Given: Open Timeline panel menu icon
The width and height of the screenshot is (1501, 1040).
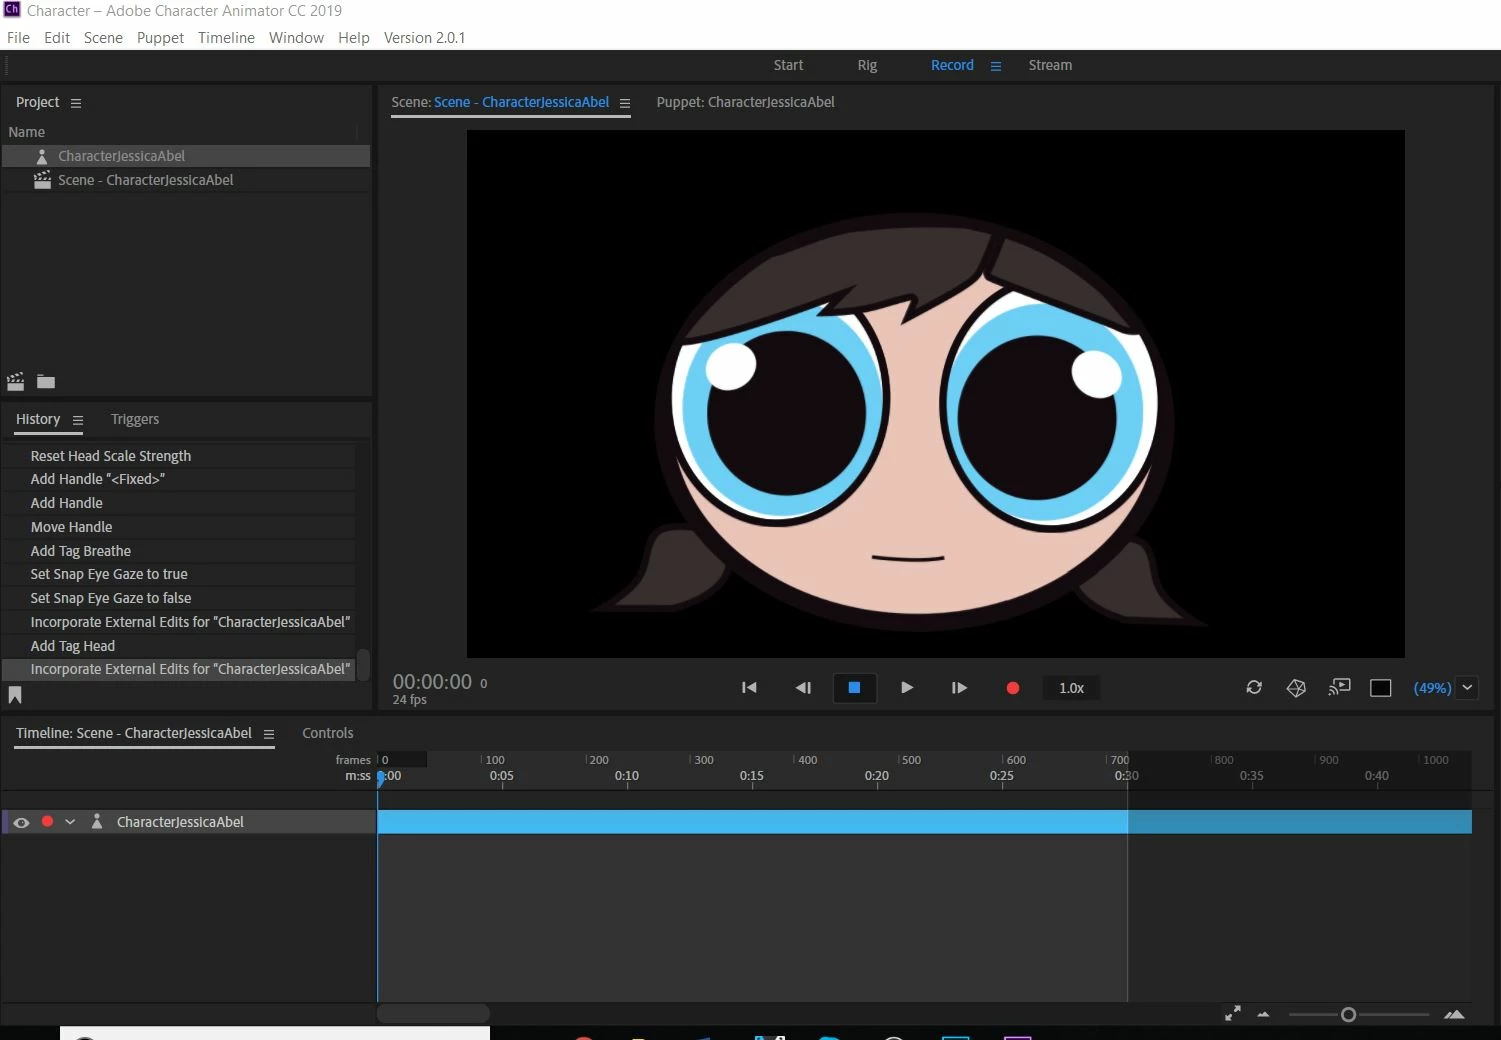Looking at the screenshot, I should click(269, 734).
